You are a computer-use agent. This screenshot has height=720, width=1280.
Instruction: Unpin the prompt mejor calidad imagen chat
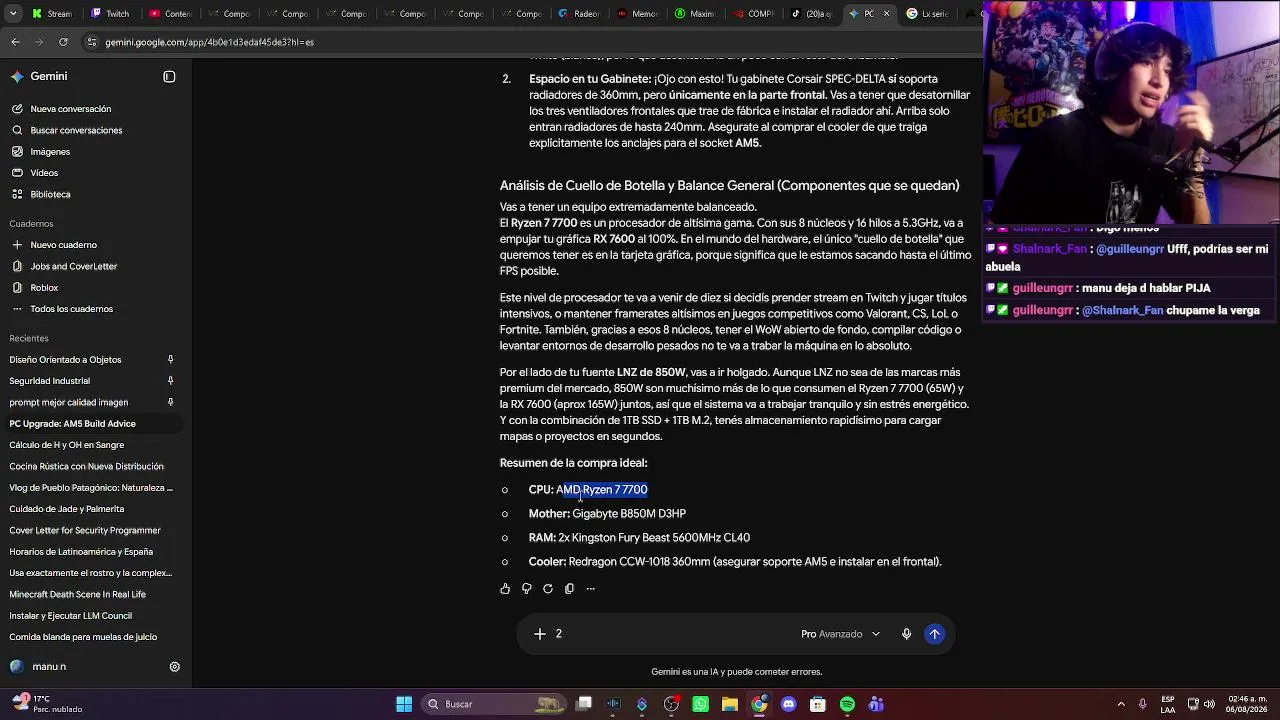pyautogui.click(x=170, y=402)
